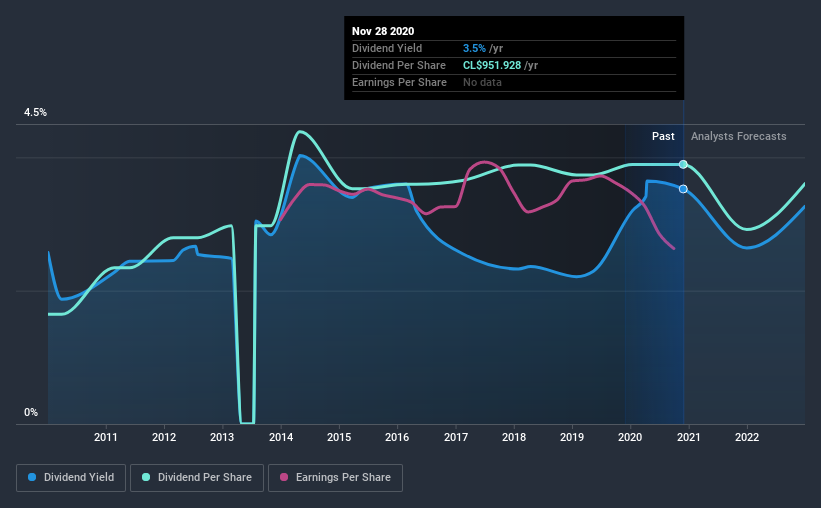Click the 0% y-axis label
This screenshot has height=508, width=821.
tap(31, 413)
